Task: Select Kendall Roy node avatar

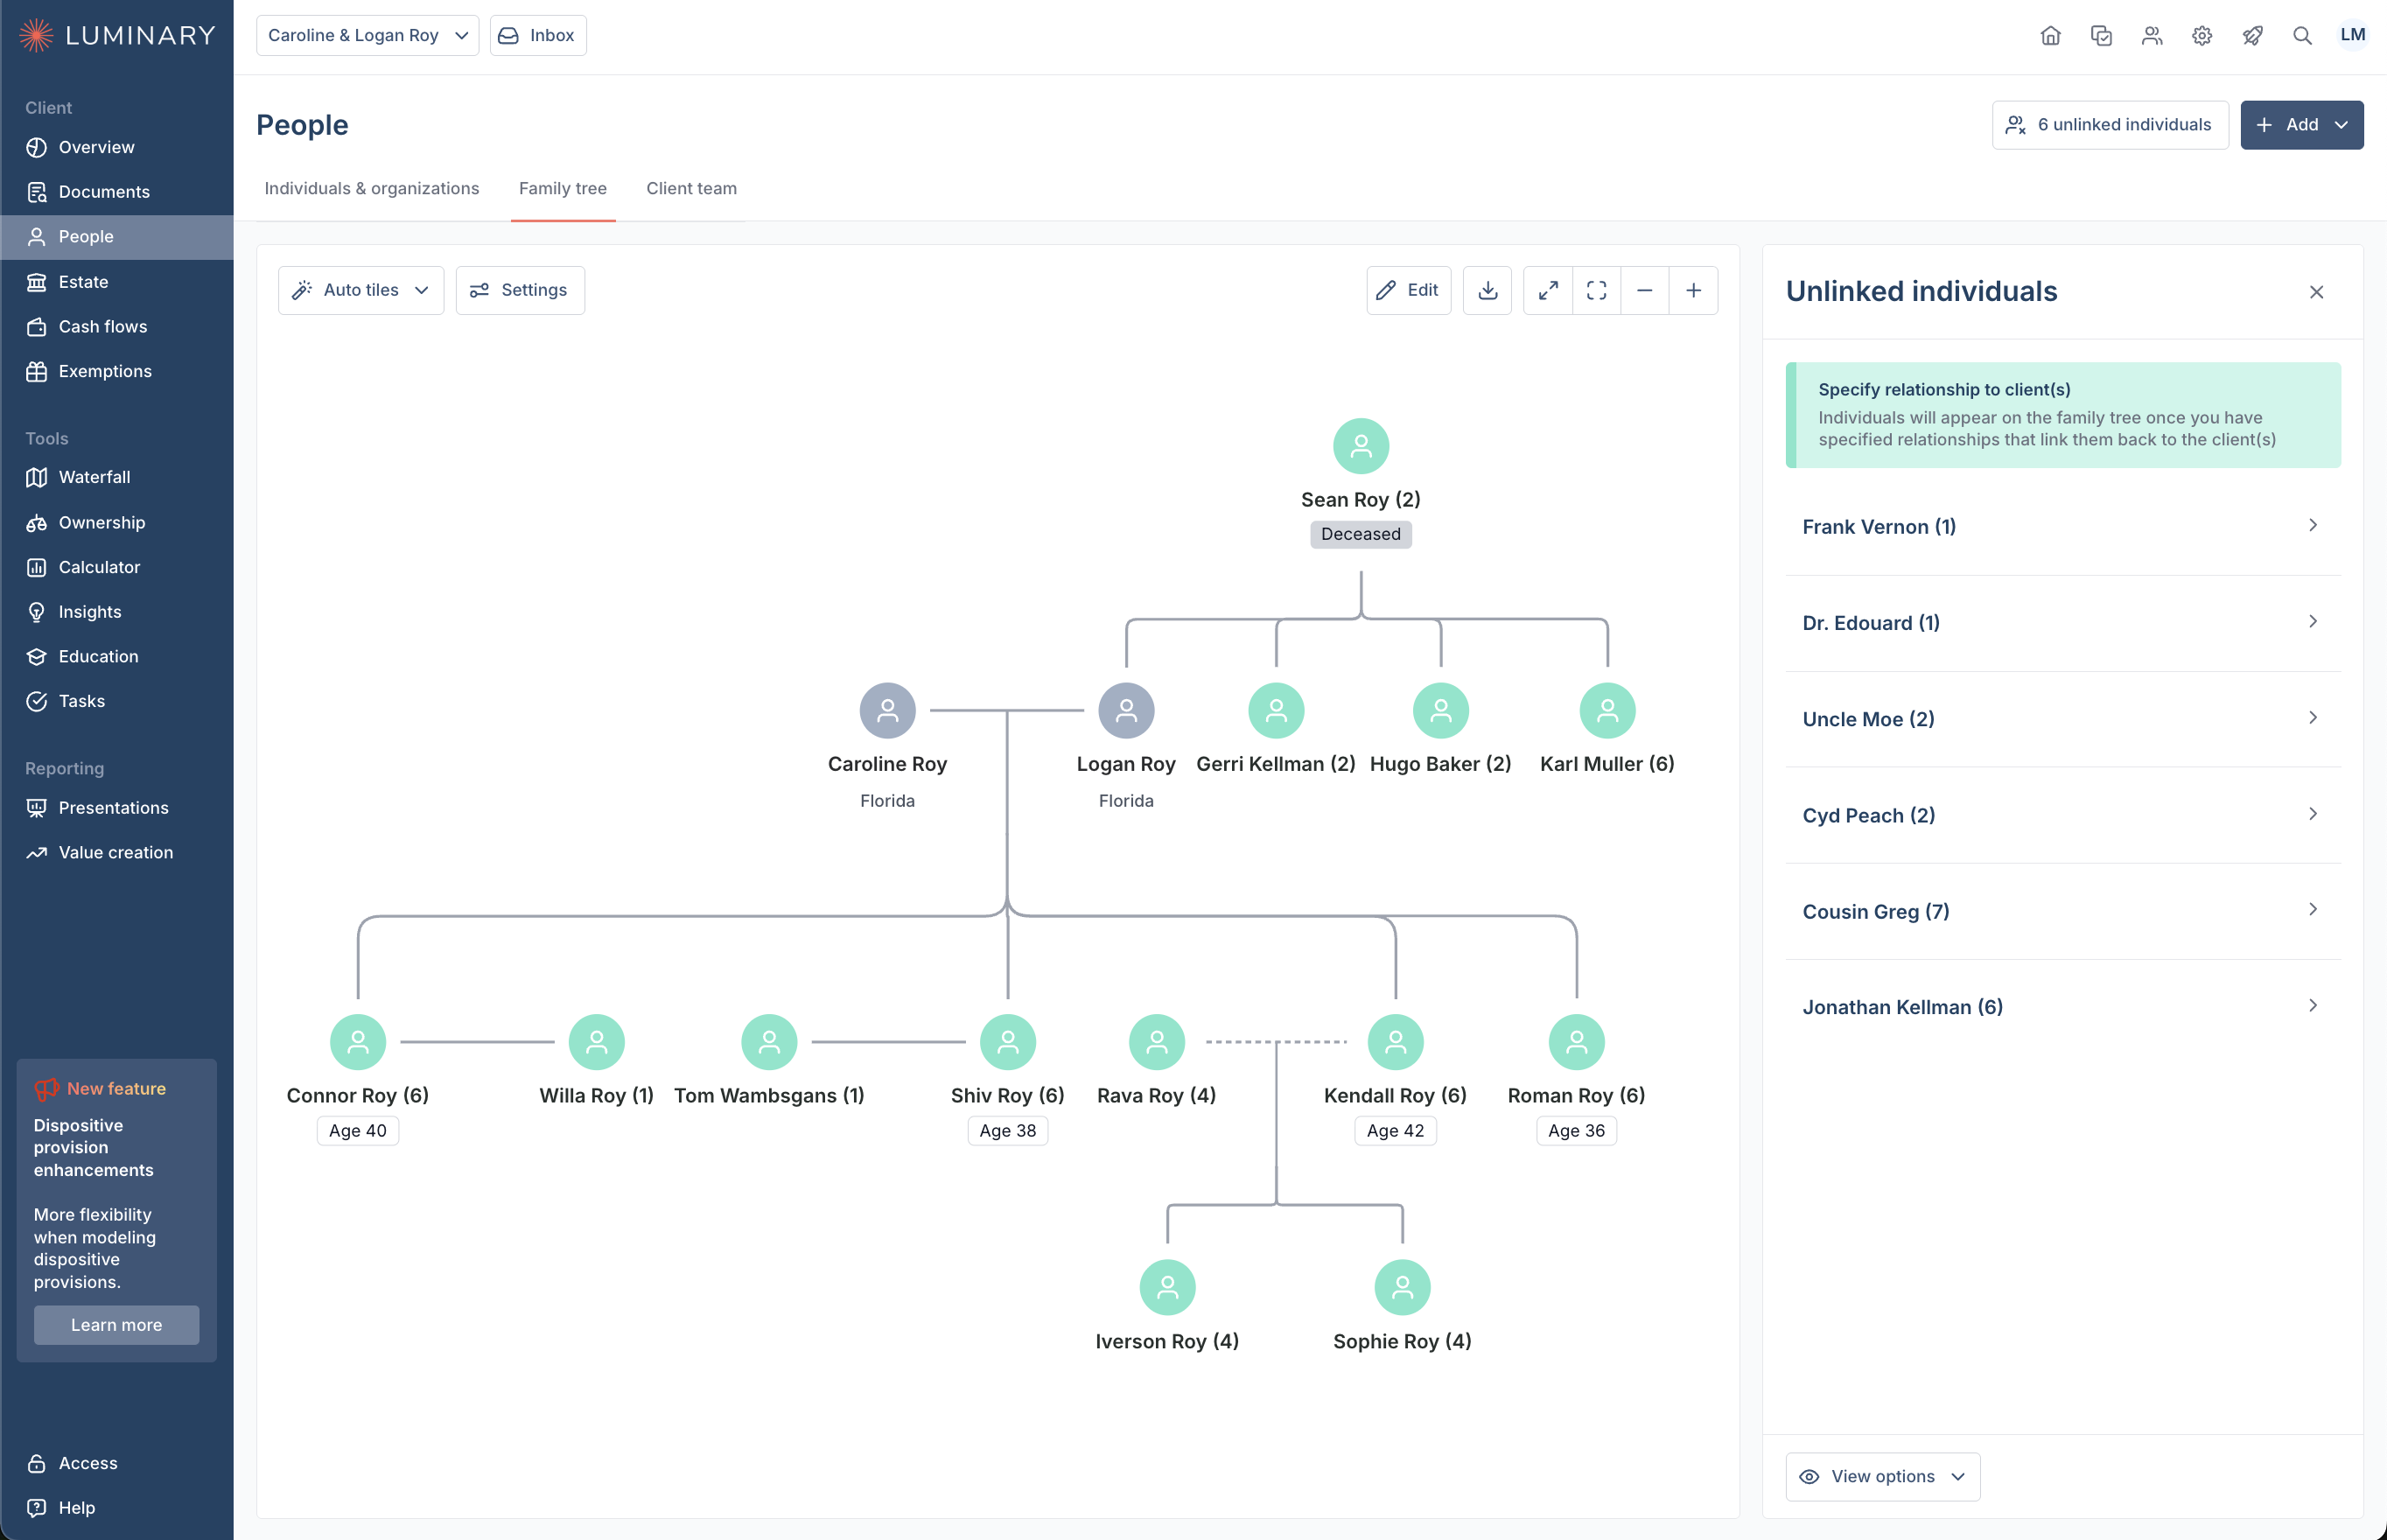Action: pyautogui.click(x=1395, y=1042)
